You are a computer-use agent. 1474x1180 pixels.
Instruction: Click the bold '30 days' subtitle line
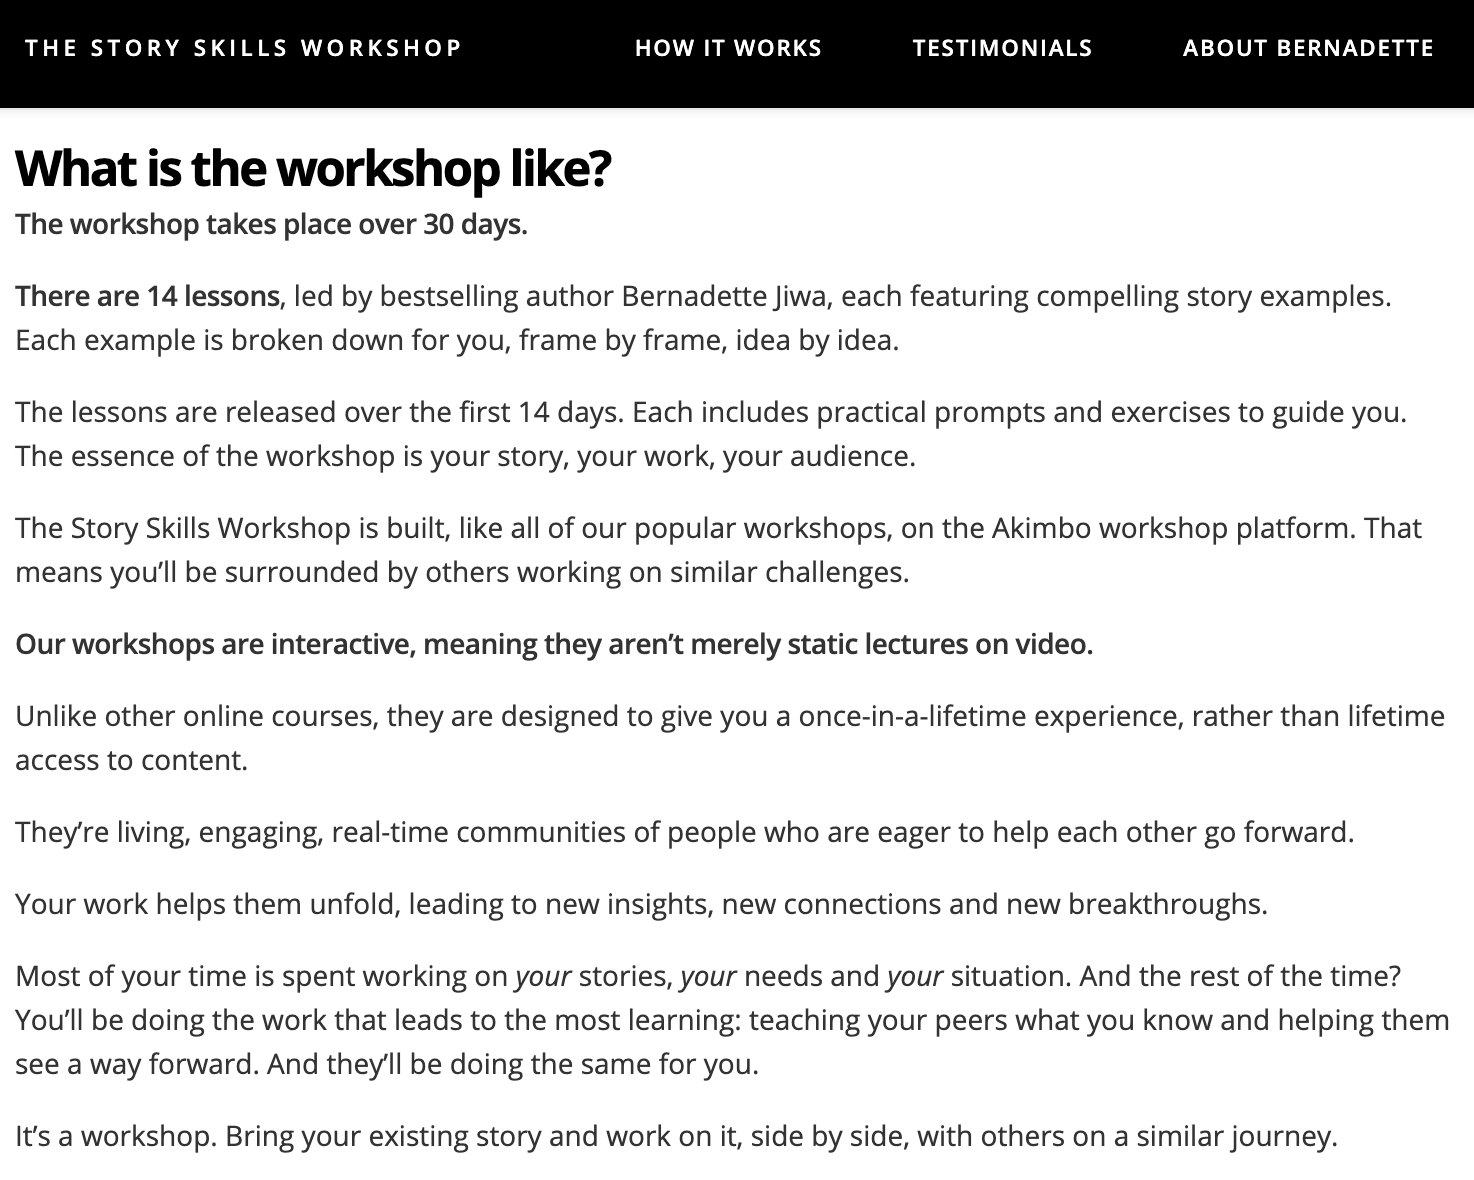[271, 224]
